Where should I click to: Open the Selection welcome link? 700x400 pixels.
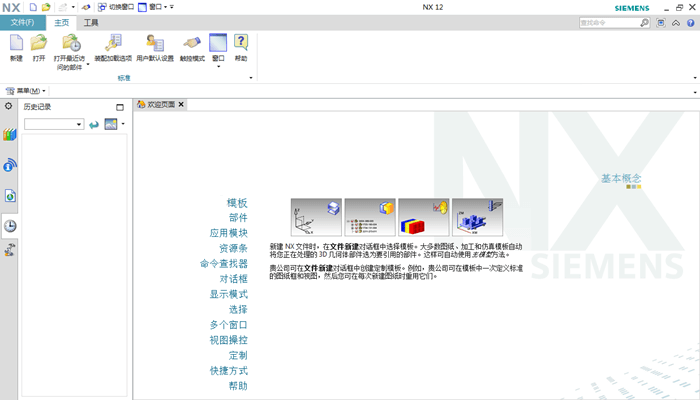[x=238, y=309]
